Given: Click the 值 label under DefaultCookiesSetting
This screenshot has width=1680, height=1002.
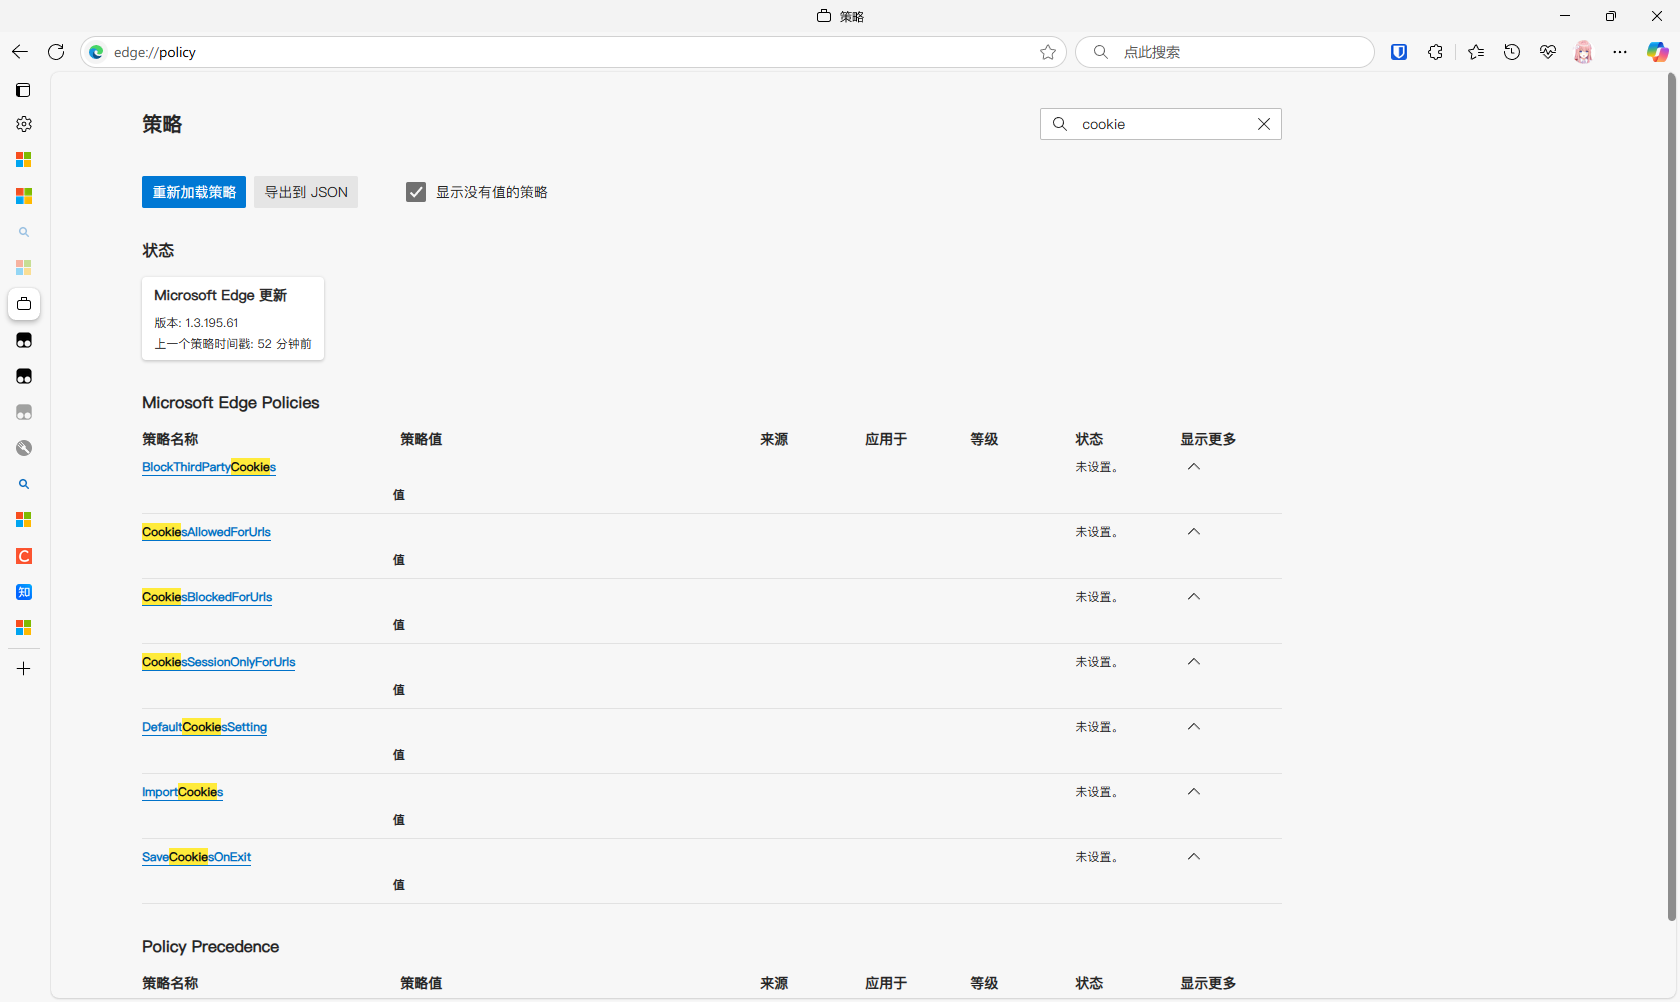Looking at the screenshot, I should pyautogui.click(x=399, y=755).
